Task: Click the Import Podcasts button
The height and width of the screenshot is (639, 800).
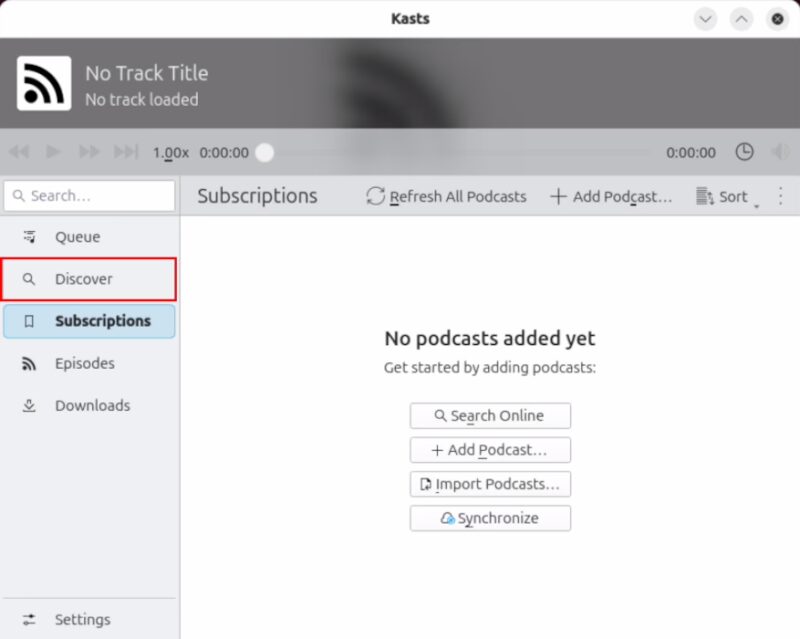Action: click(490, 483)
